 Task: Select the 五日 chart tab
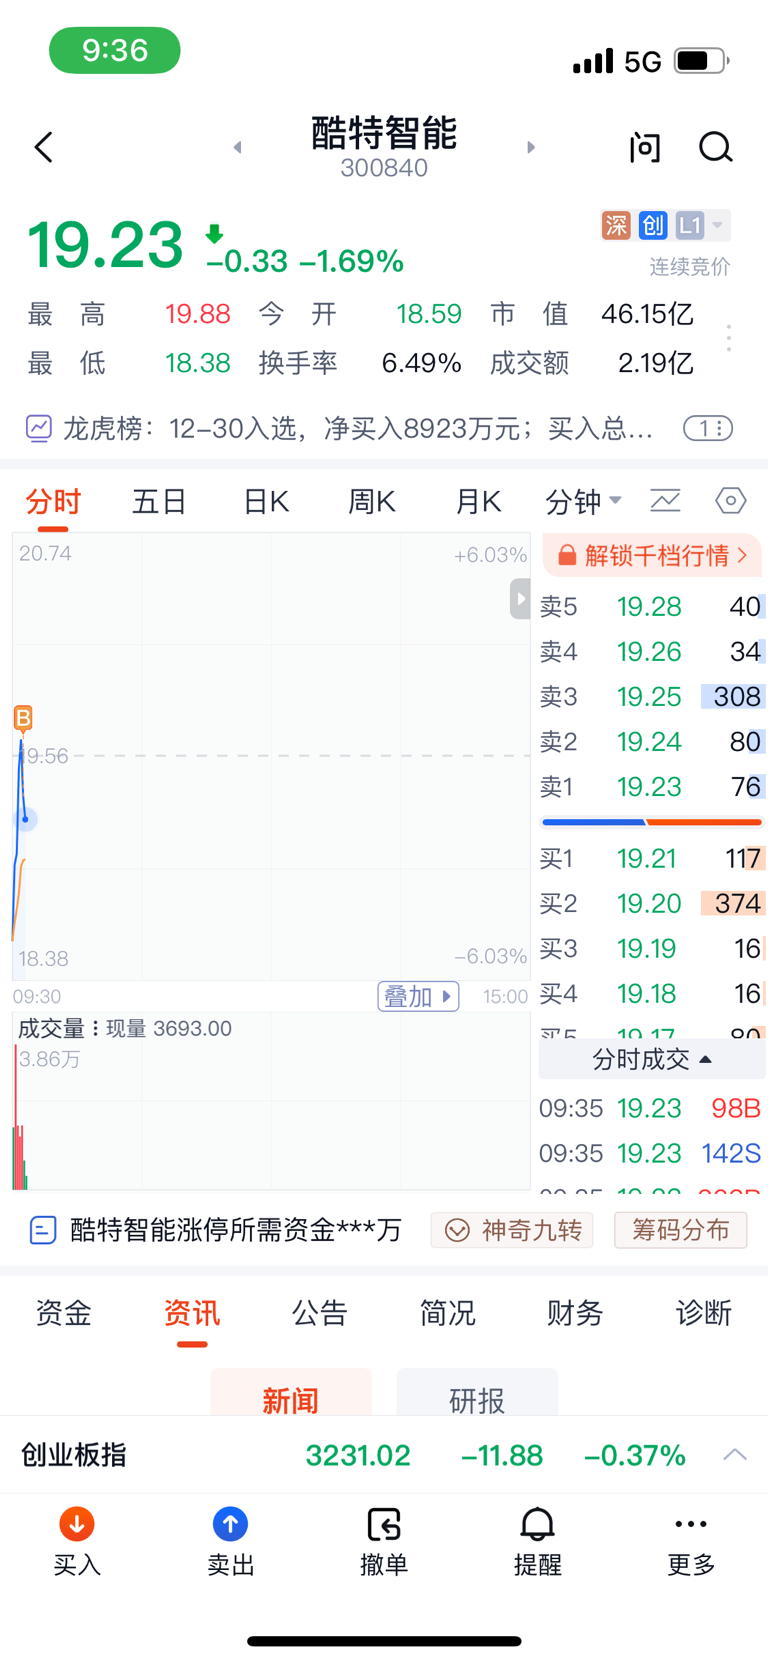pos(159,501)
